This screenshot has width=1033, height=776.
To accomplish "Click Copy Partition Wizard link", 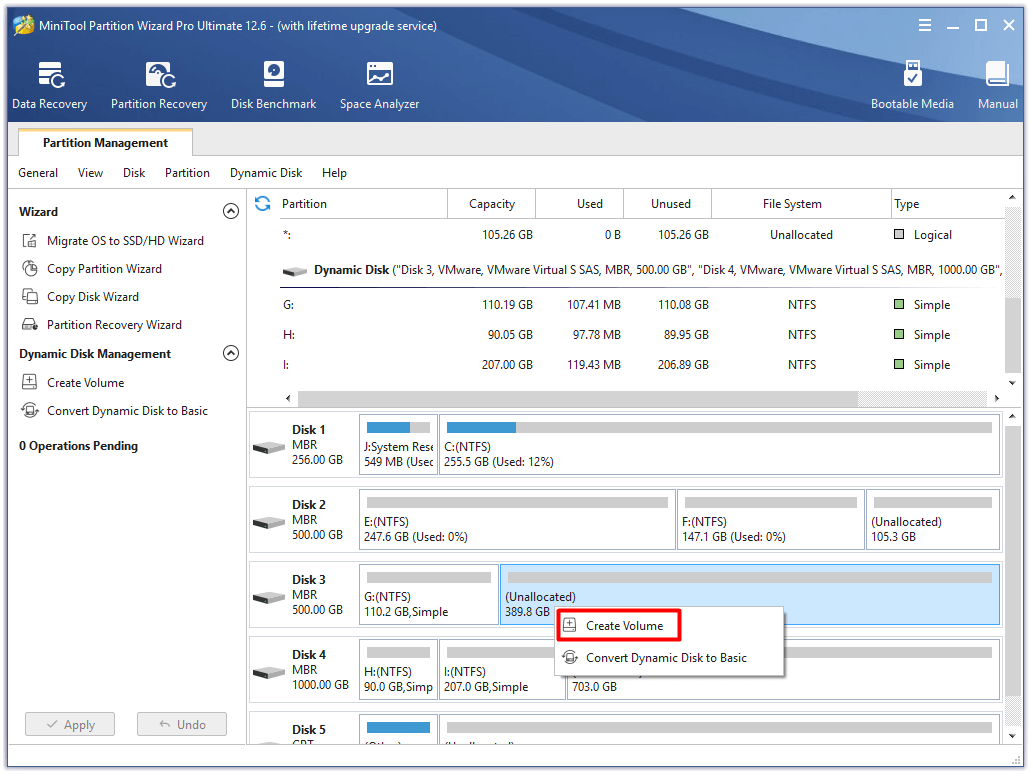I will point(104,269).
